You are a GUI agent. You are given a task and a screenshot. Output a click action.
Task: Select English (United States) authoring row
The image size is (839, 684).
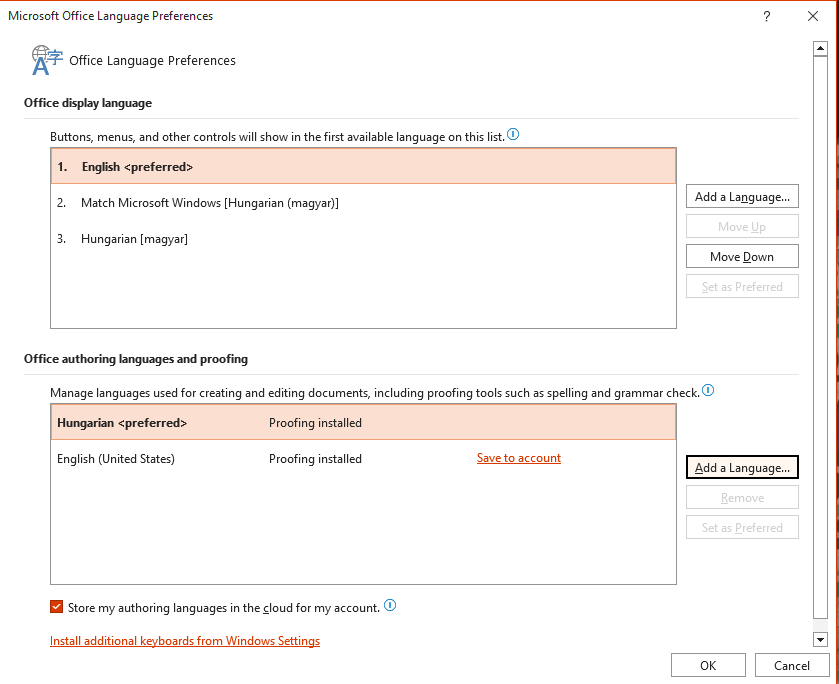click(x=363, y=459)
